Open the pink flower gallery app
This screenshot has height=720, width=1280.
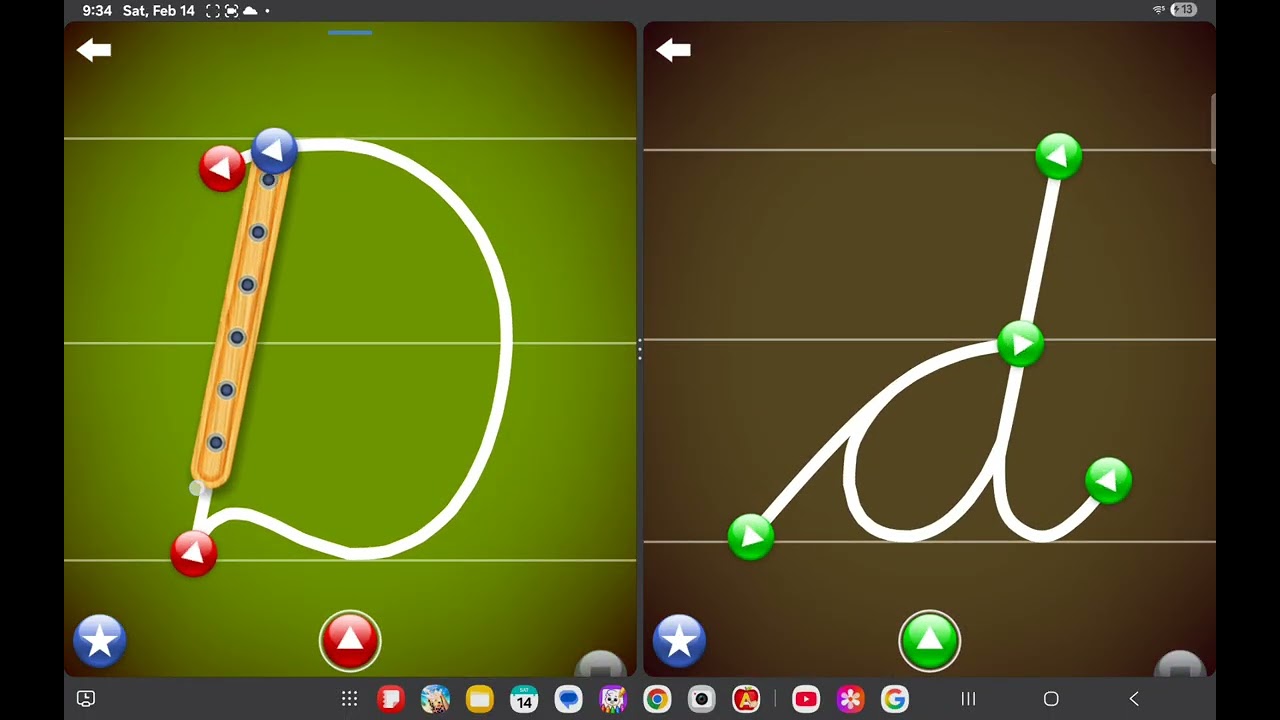click(x=850, y=699)
